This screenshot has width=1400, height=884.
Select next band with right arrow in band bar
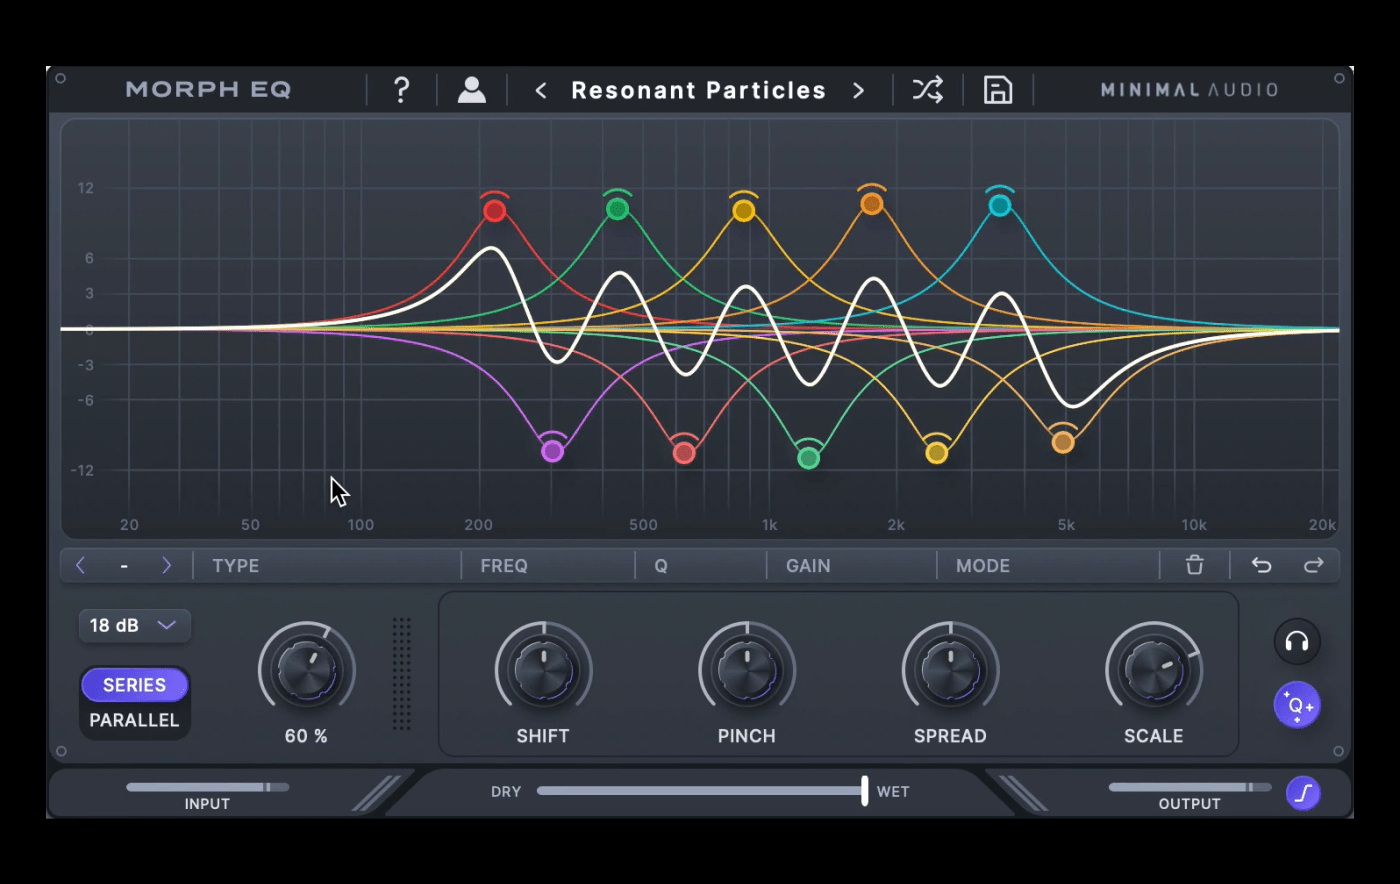pos(166,565)
